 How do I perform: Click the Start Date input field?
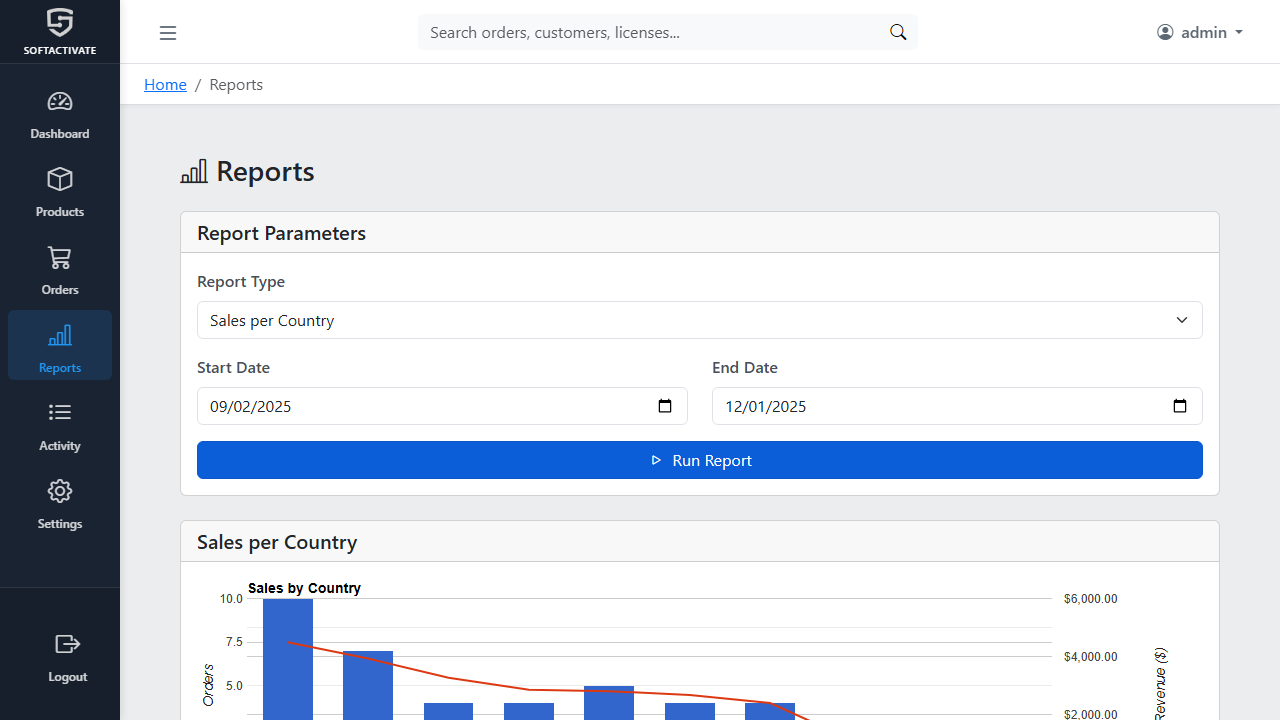[x=420, y=406]
